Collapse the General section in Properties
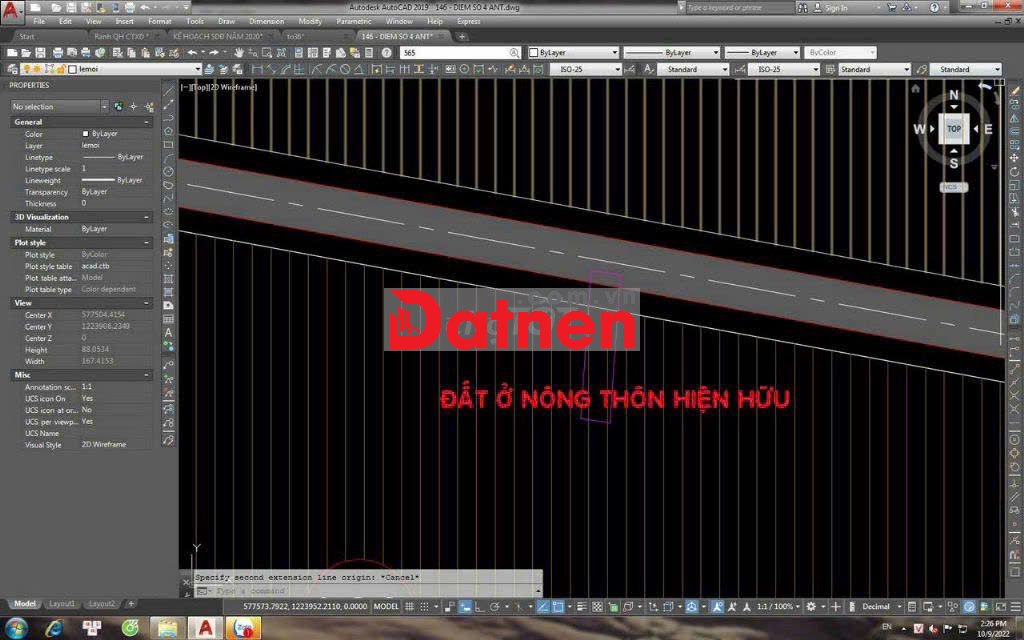This screenshot has width=1024, height=640. coord(146,122)
